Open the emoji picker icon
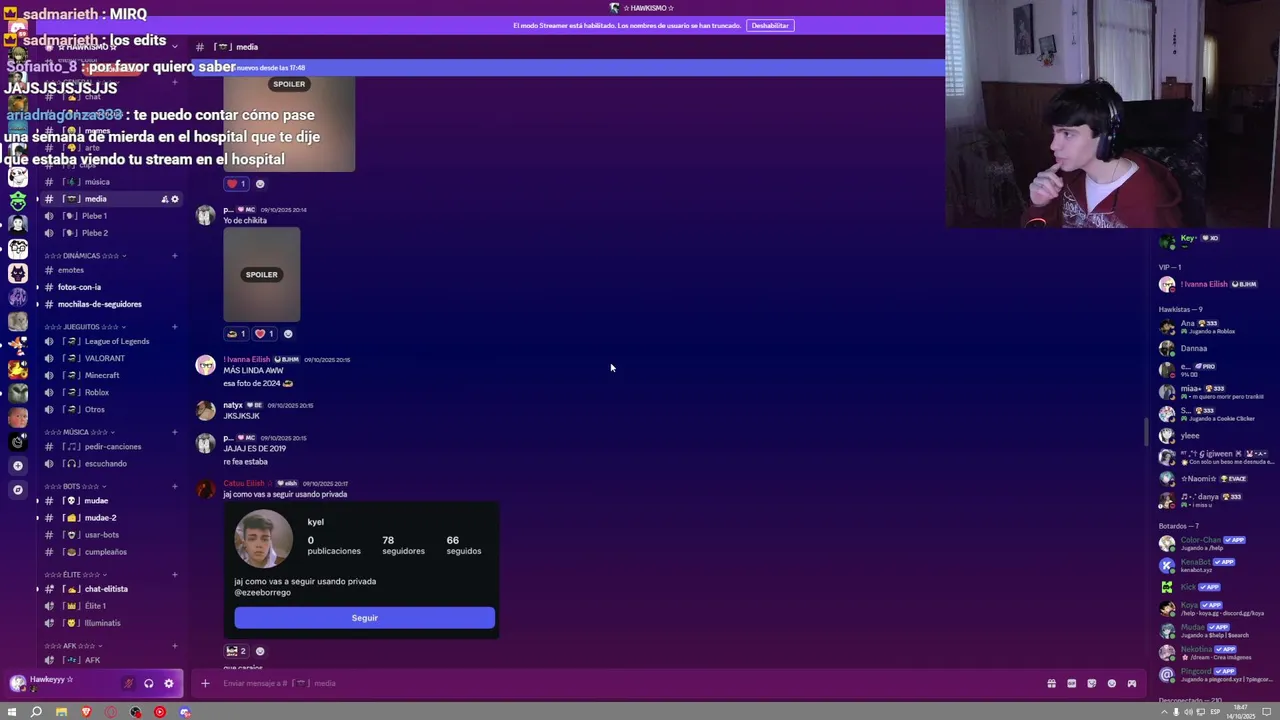Image resolution: width=1280 pixels, height=720 pixels. (x=1111, y=683)
